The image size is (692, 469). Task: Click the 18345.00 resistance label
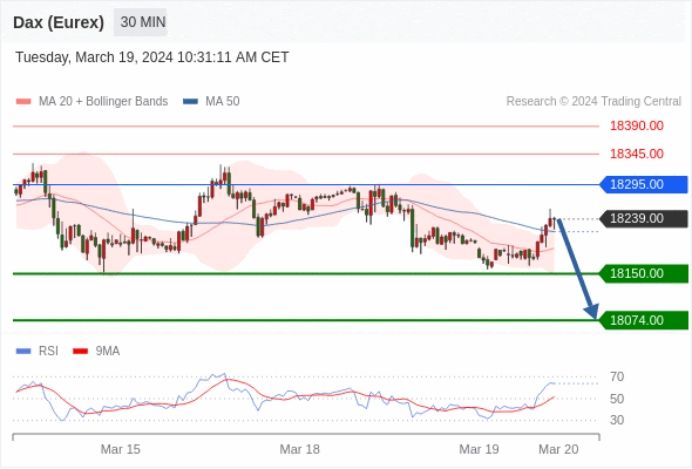pyautogui.click(x=636, y=154)
